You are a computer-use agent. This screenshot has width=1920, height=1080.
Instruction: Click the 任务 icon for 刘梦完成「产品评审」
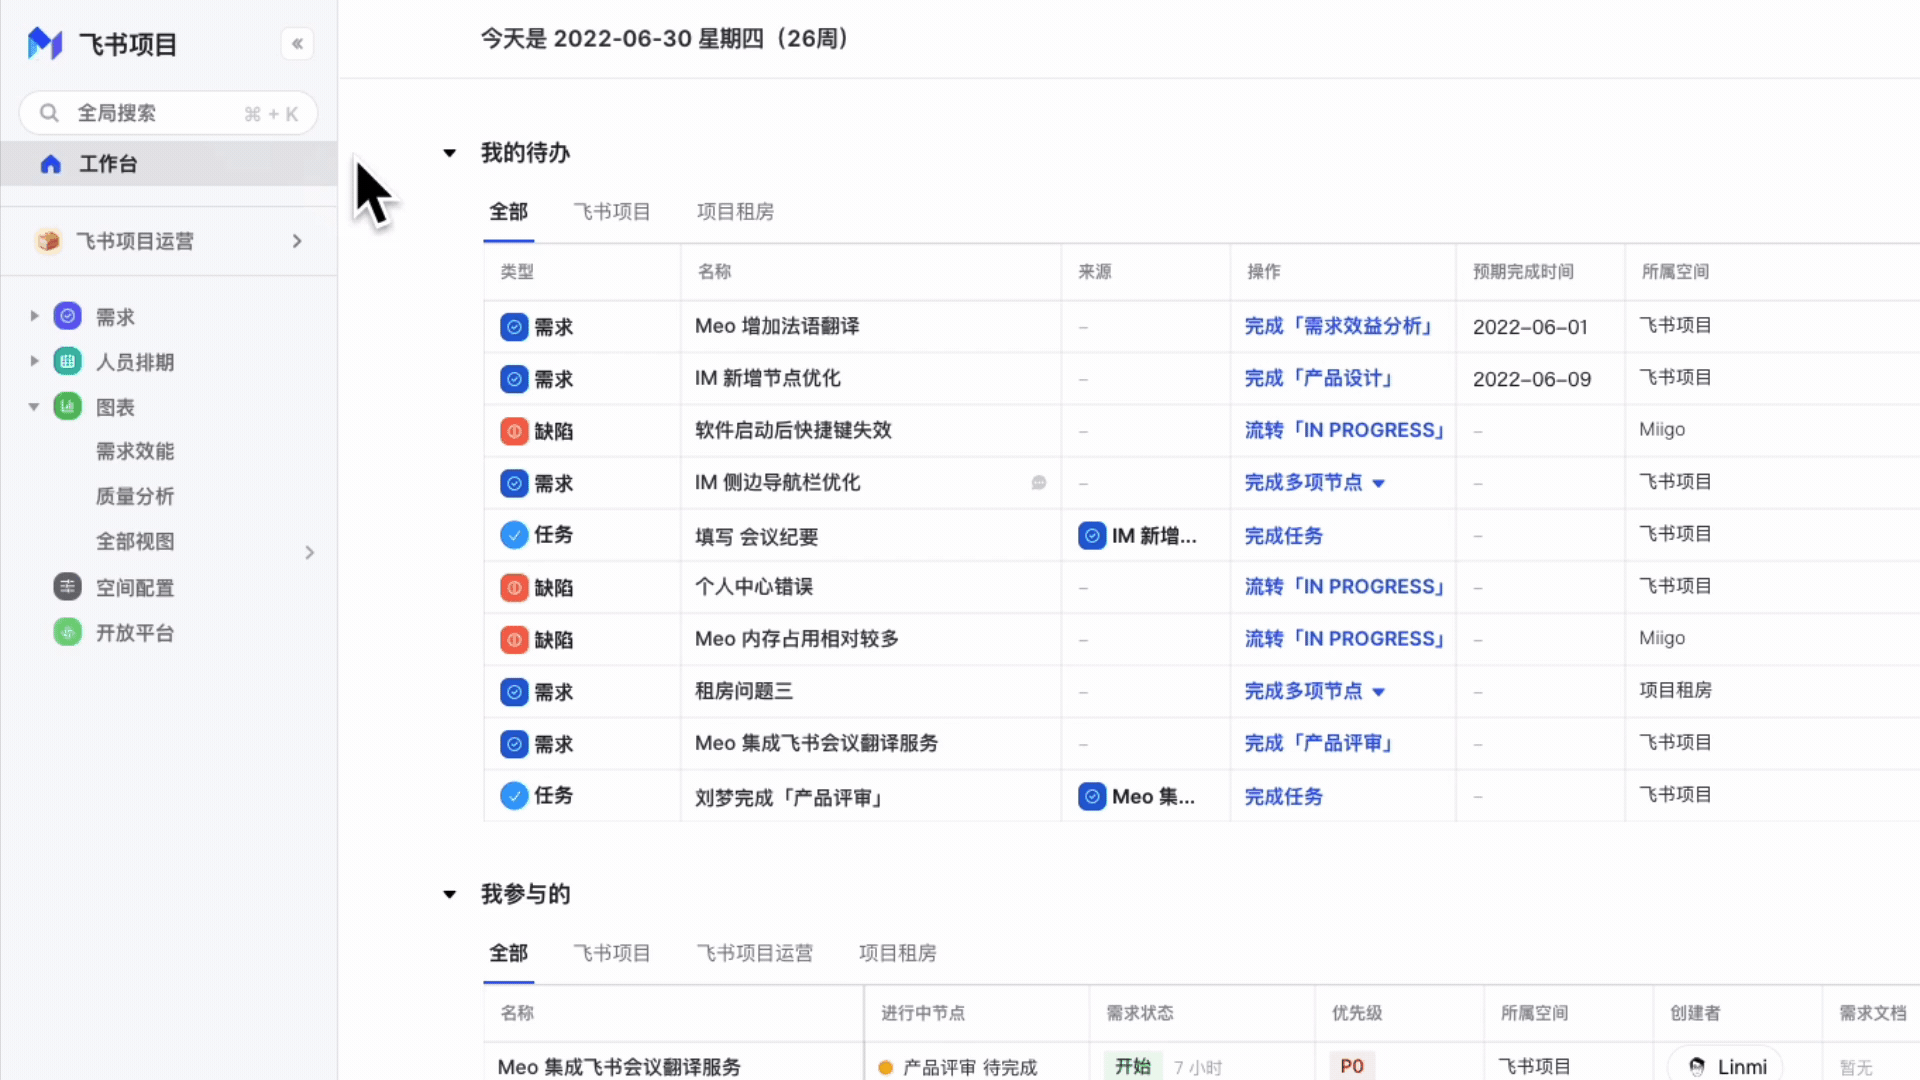[514, 796]
